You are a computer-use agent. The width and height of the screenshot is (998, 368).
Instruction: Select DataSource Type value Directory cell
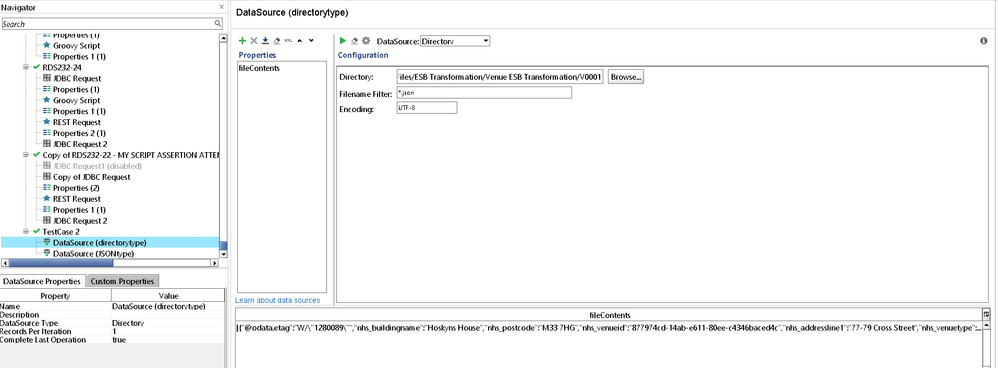click(168, 323)
